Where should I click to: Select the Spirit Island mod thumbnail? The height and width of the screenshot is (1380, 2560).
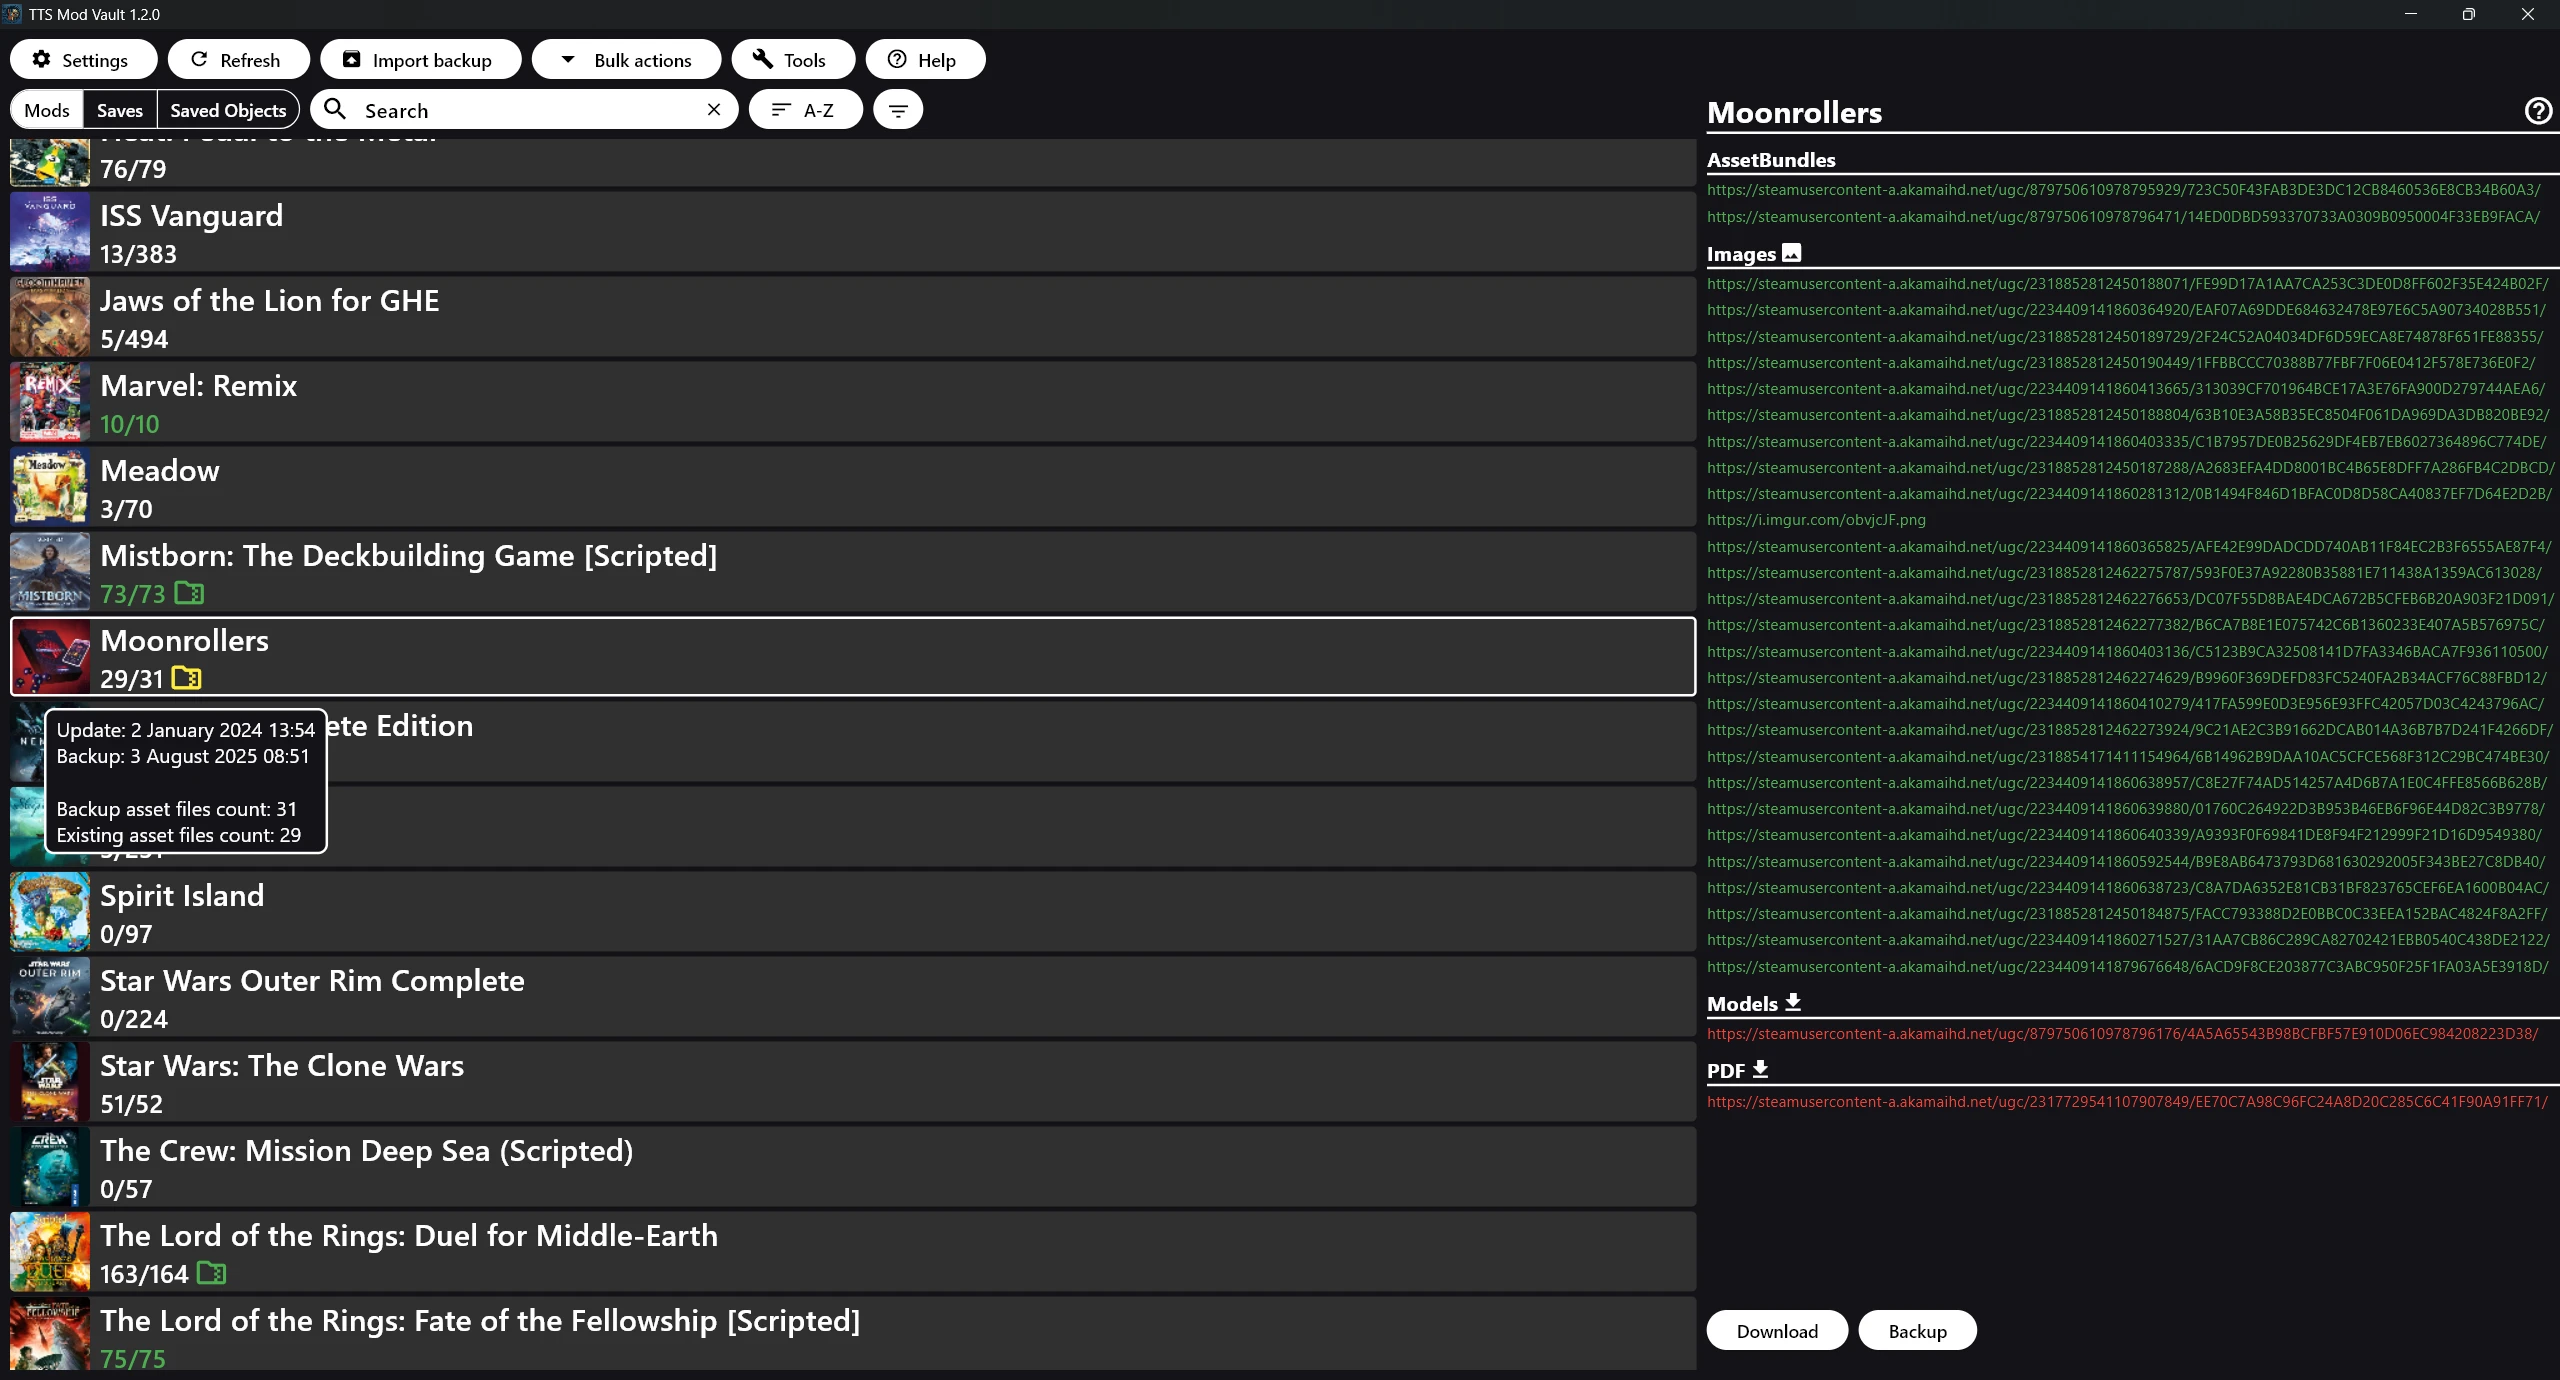point(50,912)
